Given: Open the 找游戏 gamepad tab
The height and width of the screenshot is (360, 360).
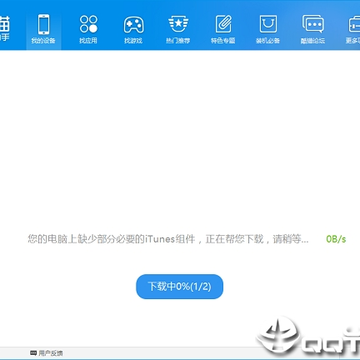Looking at the screenshot, I should [x=133, y=29].
